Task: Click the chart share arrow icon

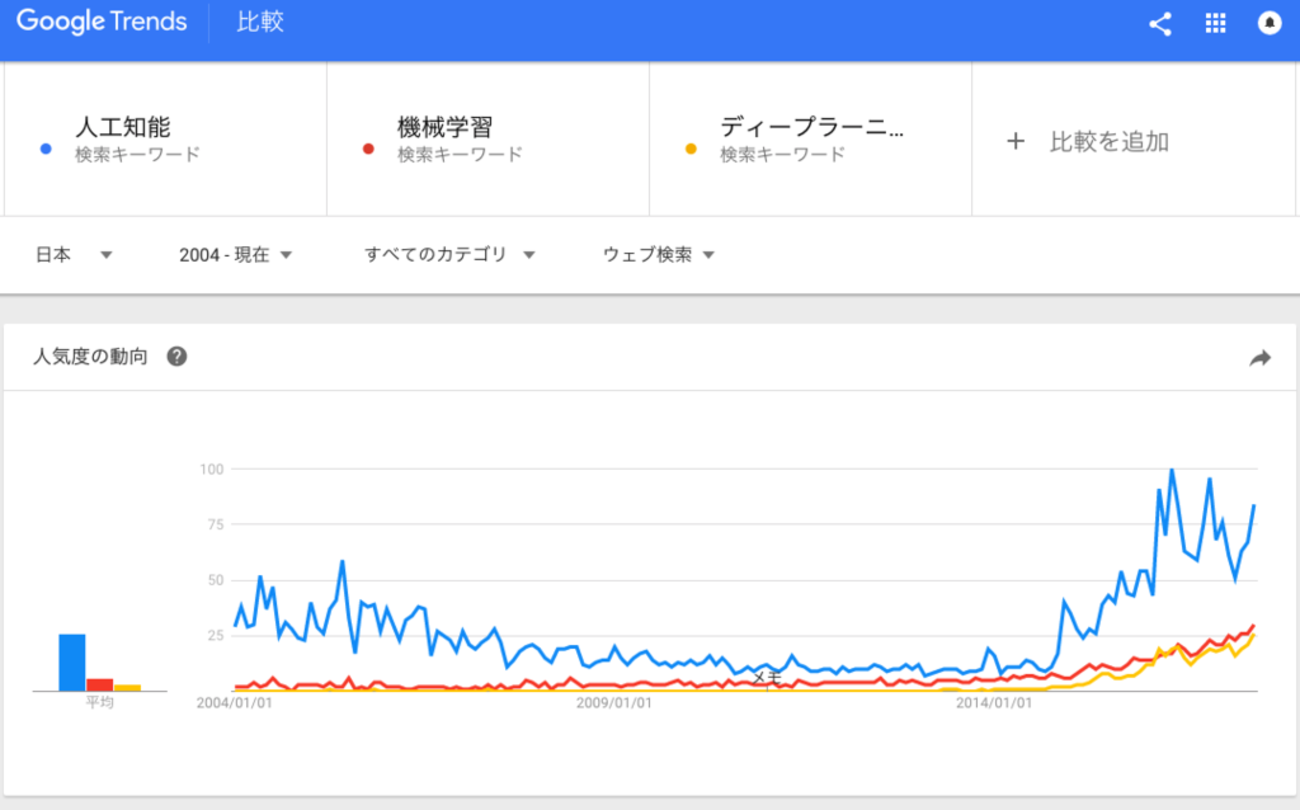Action: click(1260, 358)
